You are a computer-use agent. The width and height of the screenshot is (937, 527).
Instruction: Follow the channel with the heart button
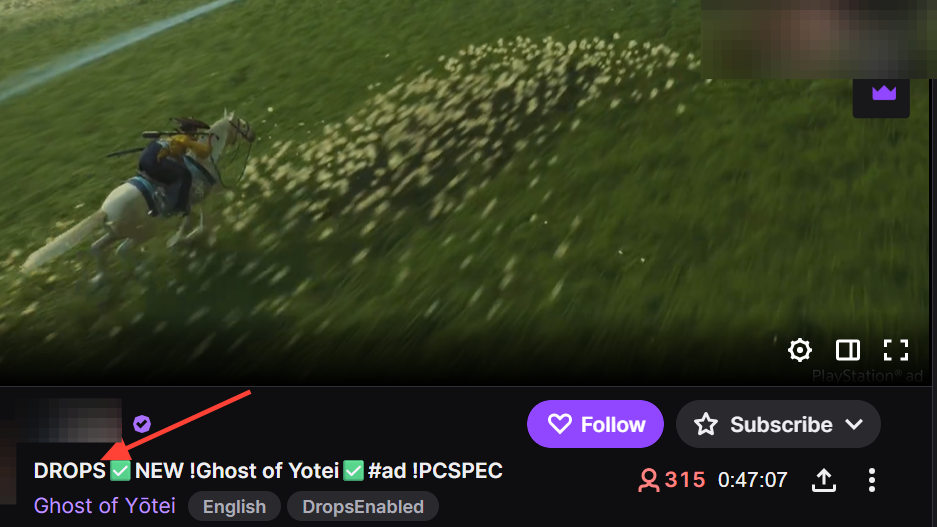pyautogui.click(x=595, y=424)
